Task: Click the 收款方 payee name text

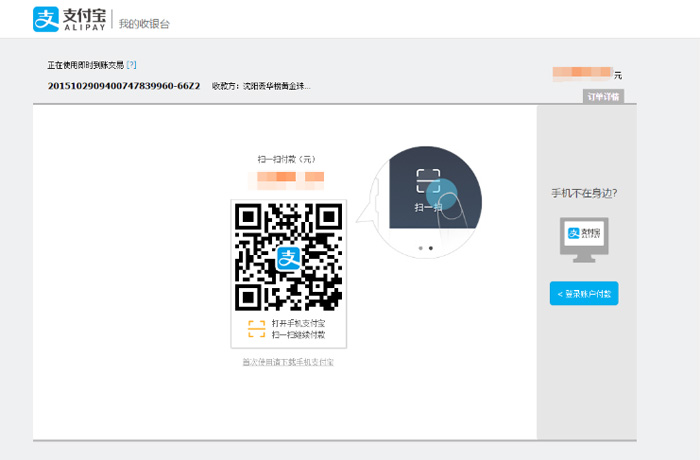Action: (261, 86)
